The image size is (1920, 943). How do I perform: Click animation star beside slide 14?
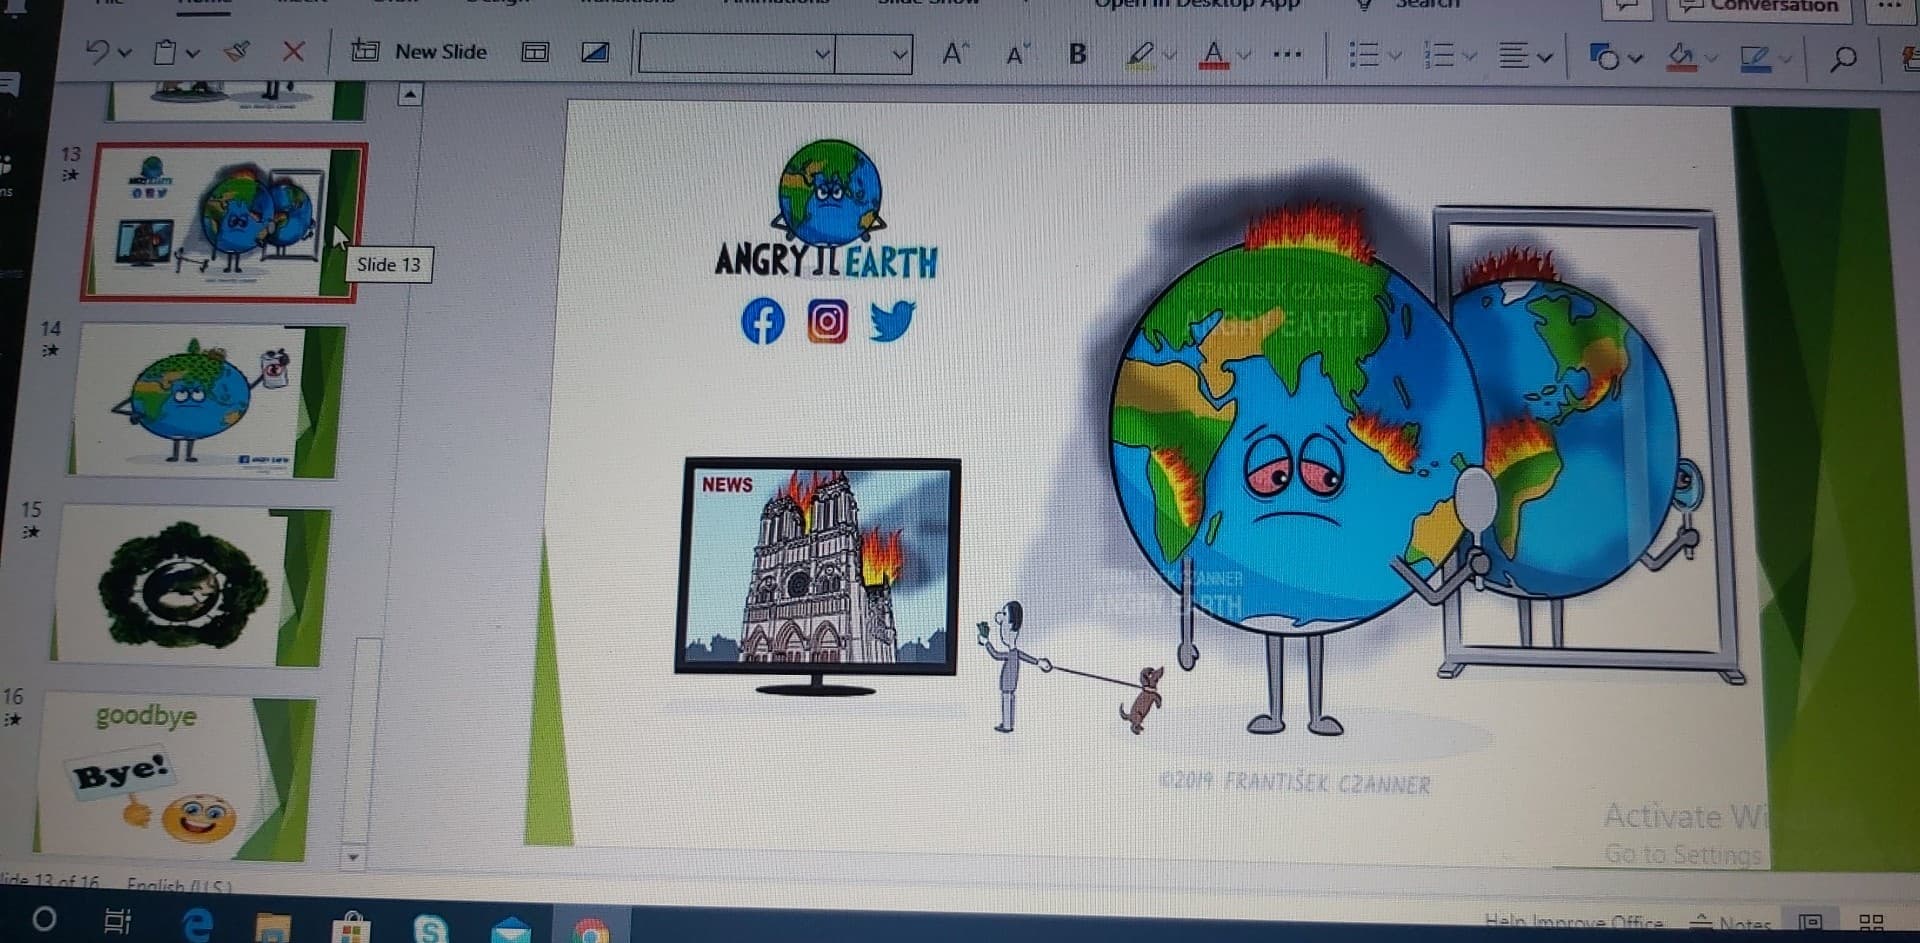50,350
